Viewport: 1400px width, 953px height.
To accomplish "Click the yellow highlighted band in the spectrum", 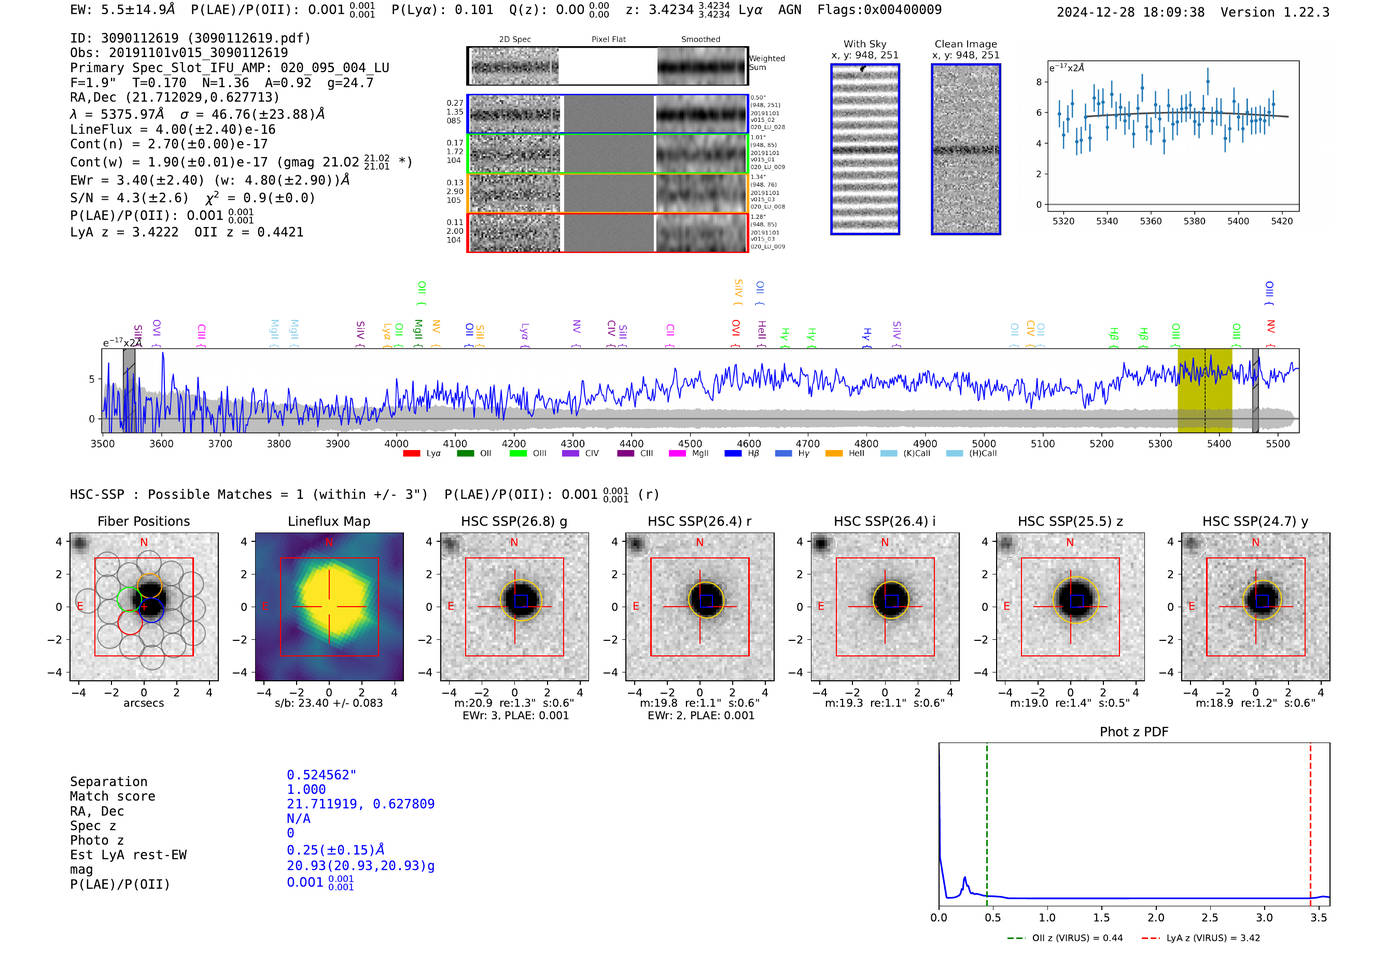I will [x=1205, y=391].
